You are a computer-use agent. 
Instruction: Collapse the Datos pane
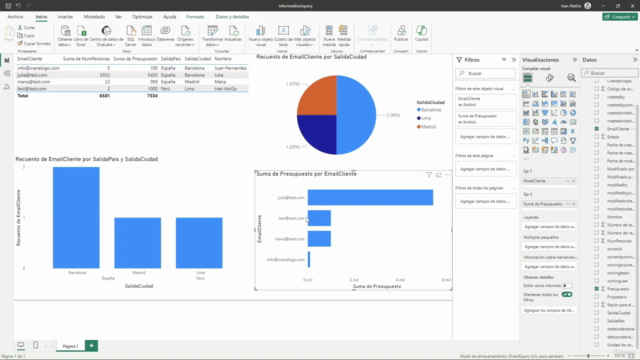[x=635, y=60]
